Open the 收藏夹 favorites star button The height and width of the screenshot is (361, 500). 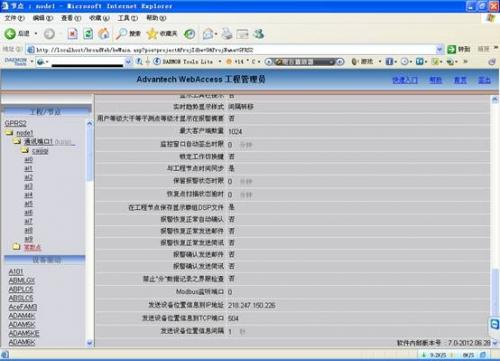(162, 34)
